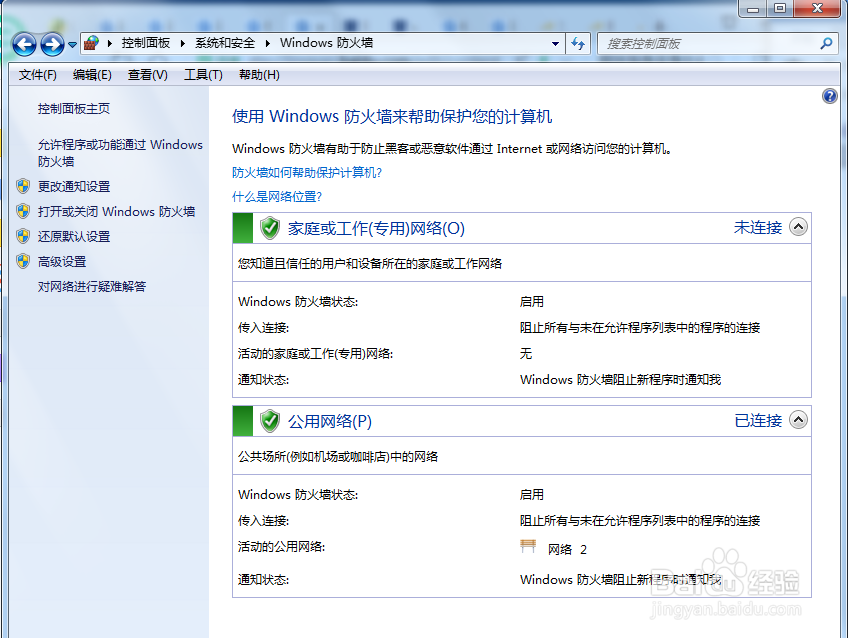Click green shield icon of 公用网络
The image size is (848, 638).
click(269, 421)
